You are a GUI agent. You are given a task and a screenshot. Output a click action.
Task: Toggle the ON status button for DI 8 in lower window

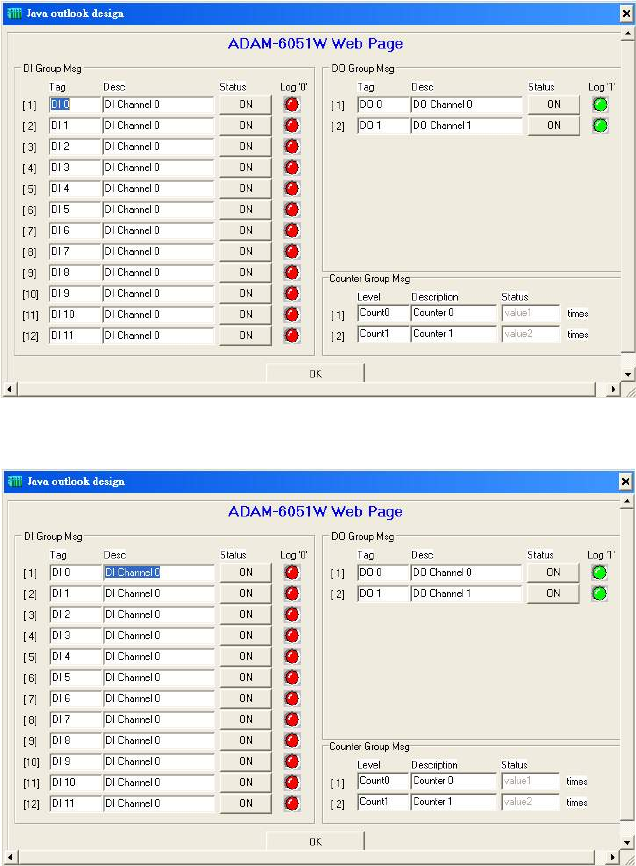pyautogui.click(x=246, y=740)
